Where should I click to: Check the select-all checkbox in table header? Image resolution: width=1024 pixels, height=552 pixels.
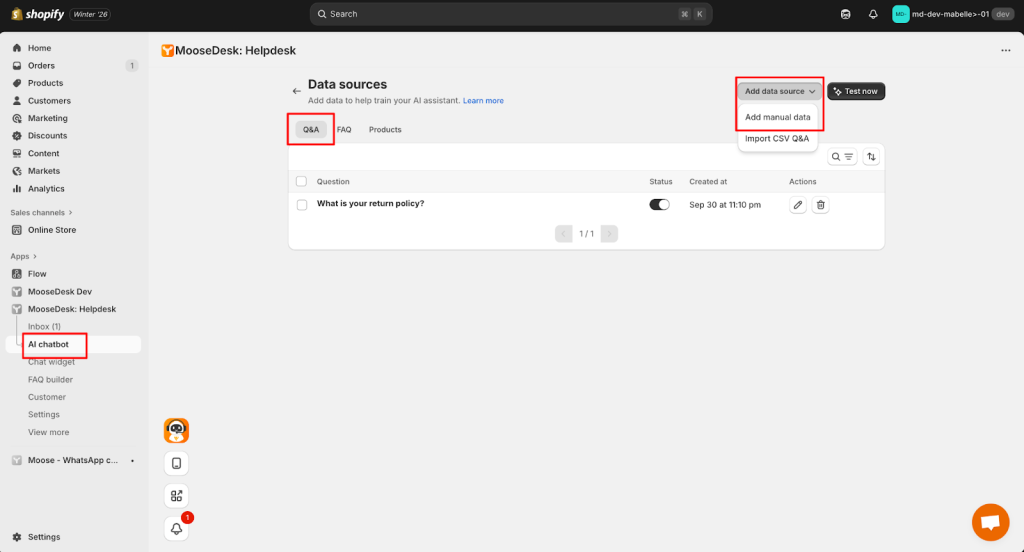coord(302,182)
